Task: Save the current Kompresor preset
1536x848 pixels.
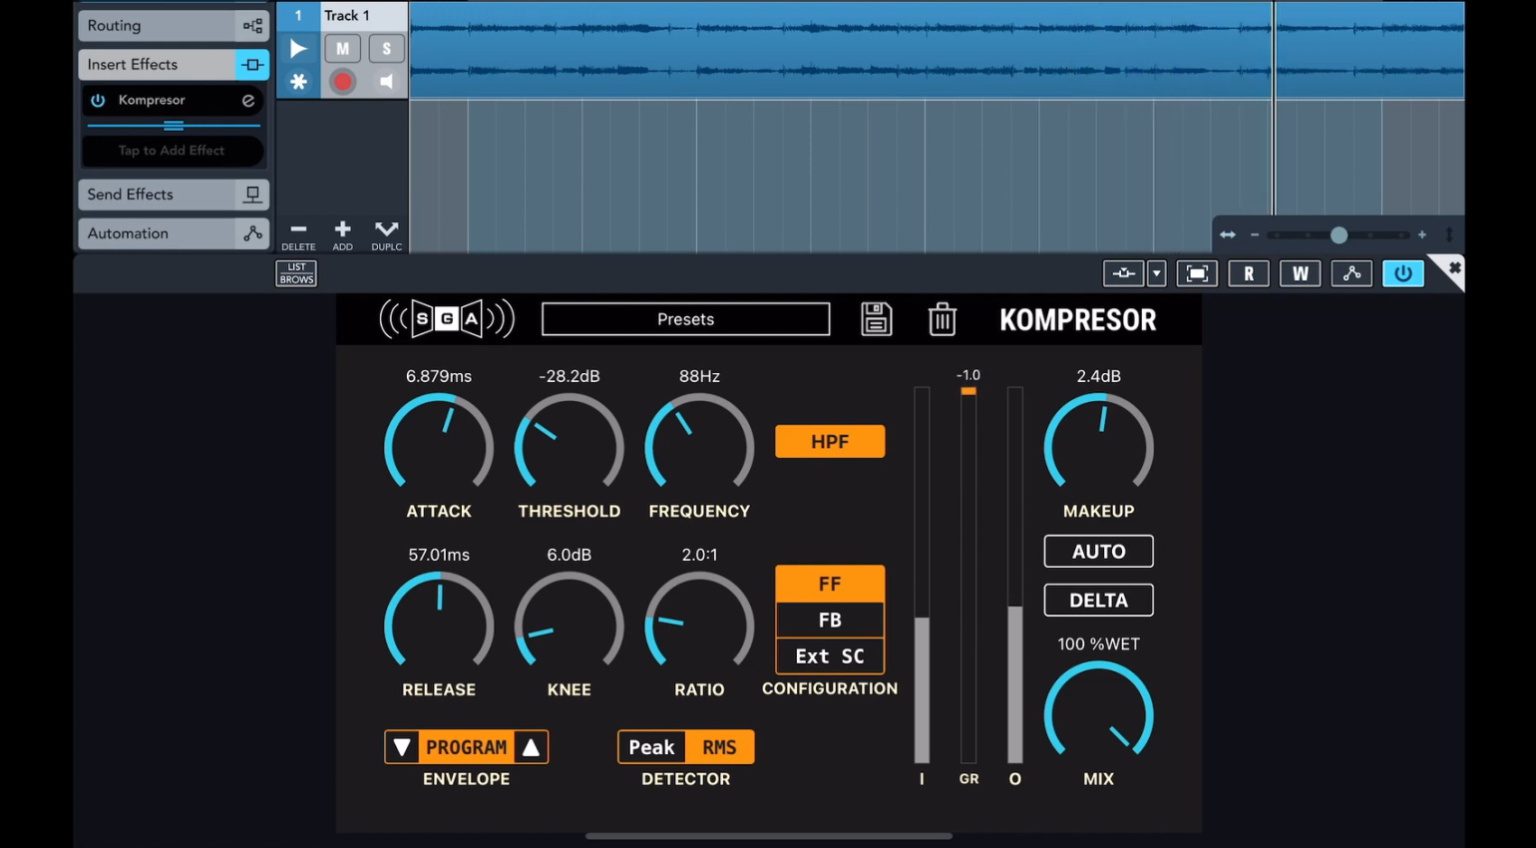Action: [x=876, y=319]
